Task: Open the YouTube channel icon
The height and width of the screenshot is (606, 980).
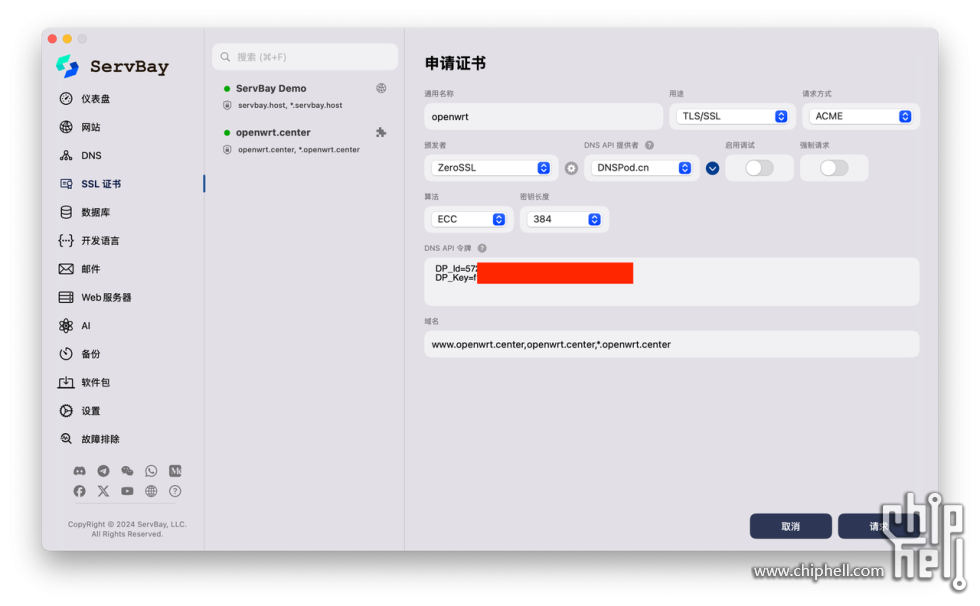Action: tap(127, 491)
